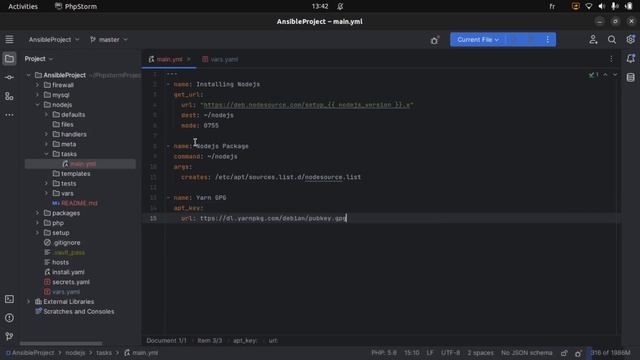Open Code With Me user icon
The width and height of the screenshot is (640, 360).
pos(593,40)
